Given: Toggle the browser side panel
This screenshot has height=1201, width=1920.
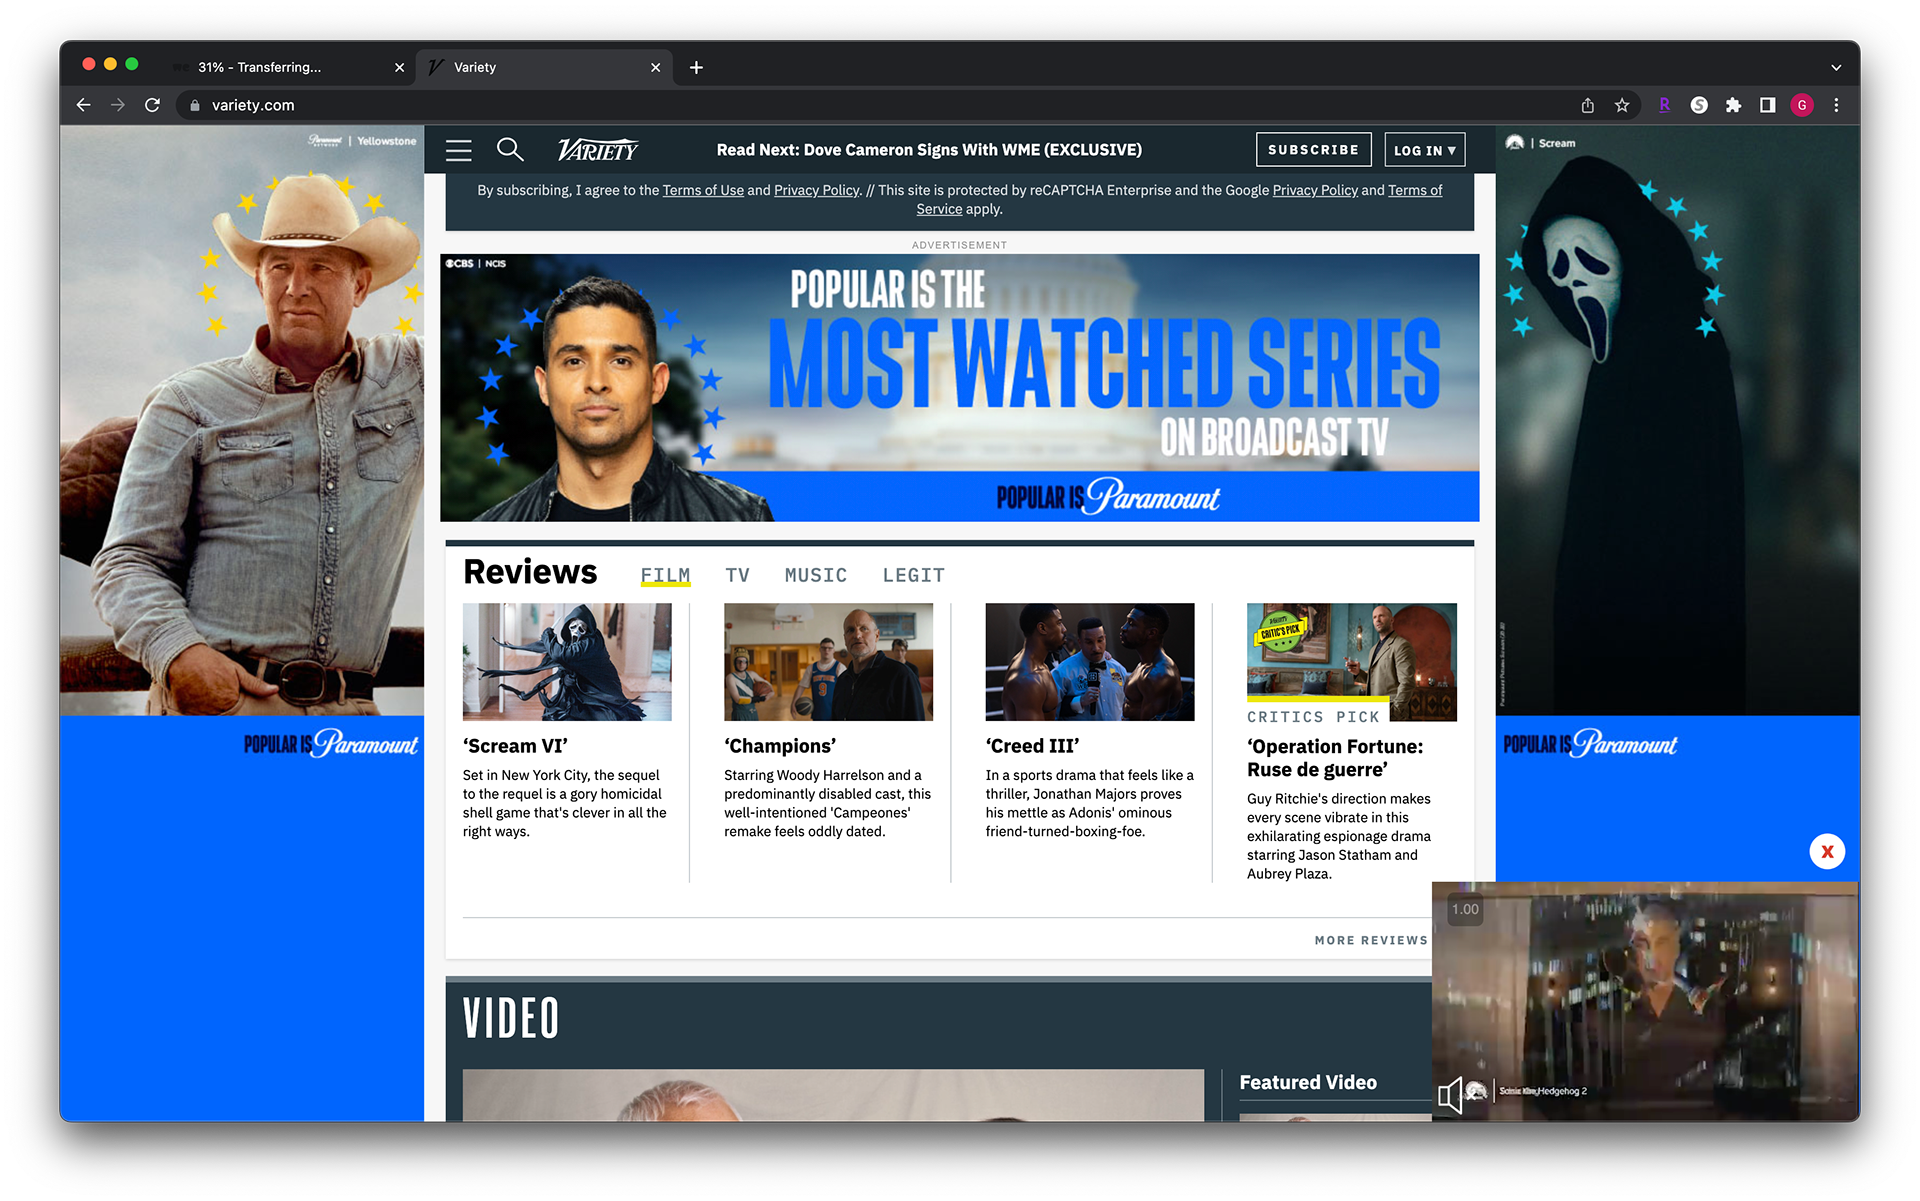Looking at the screenshot, I should (1767, 105).
